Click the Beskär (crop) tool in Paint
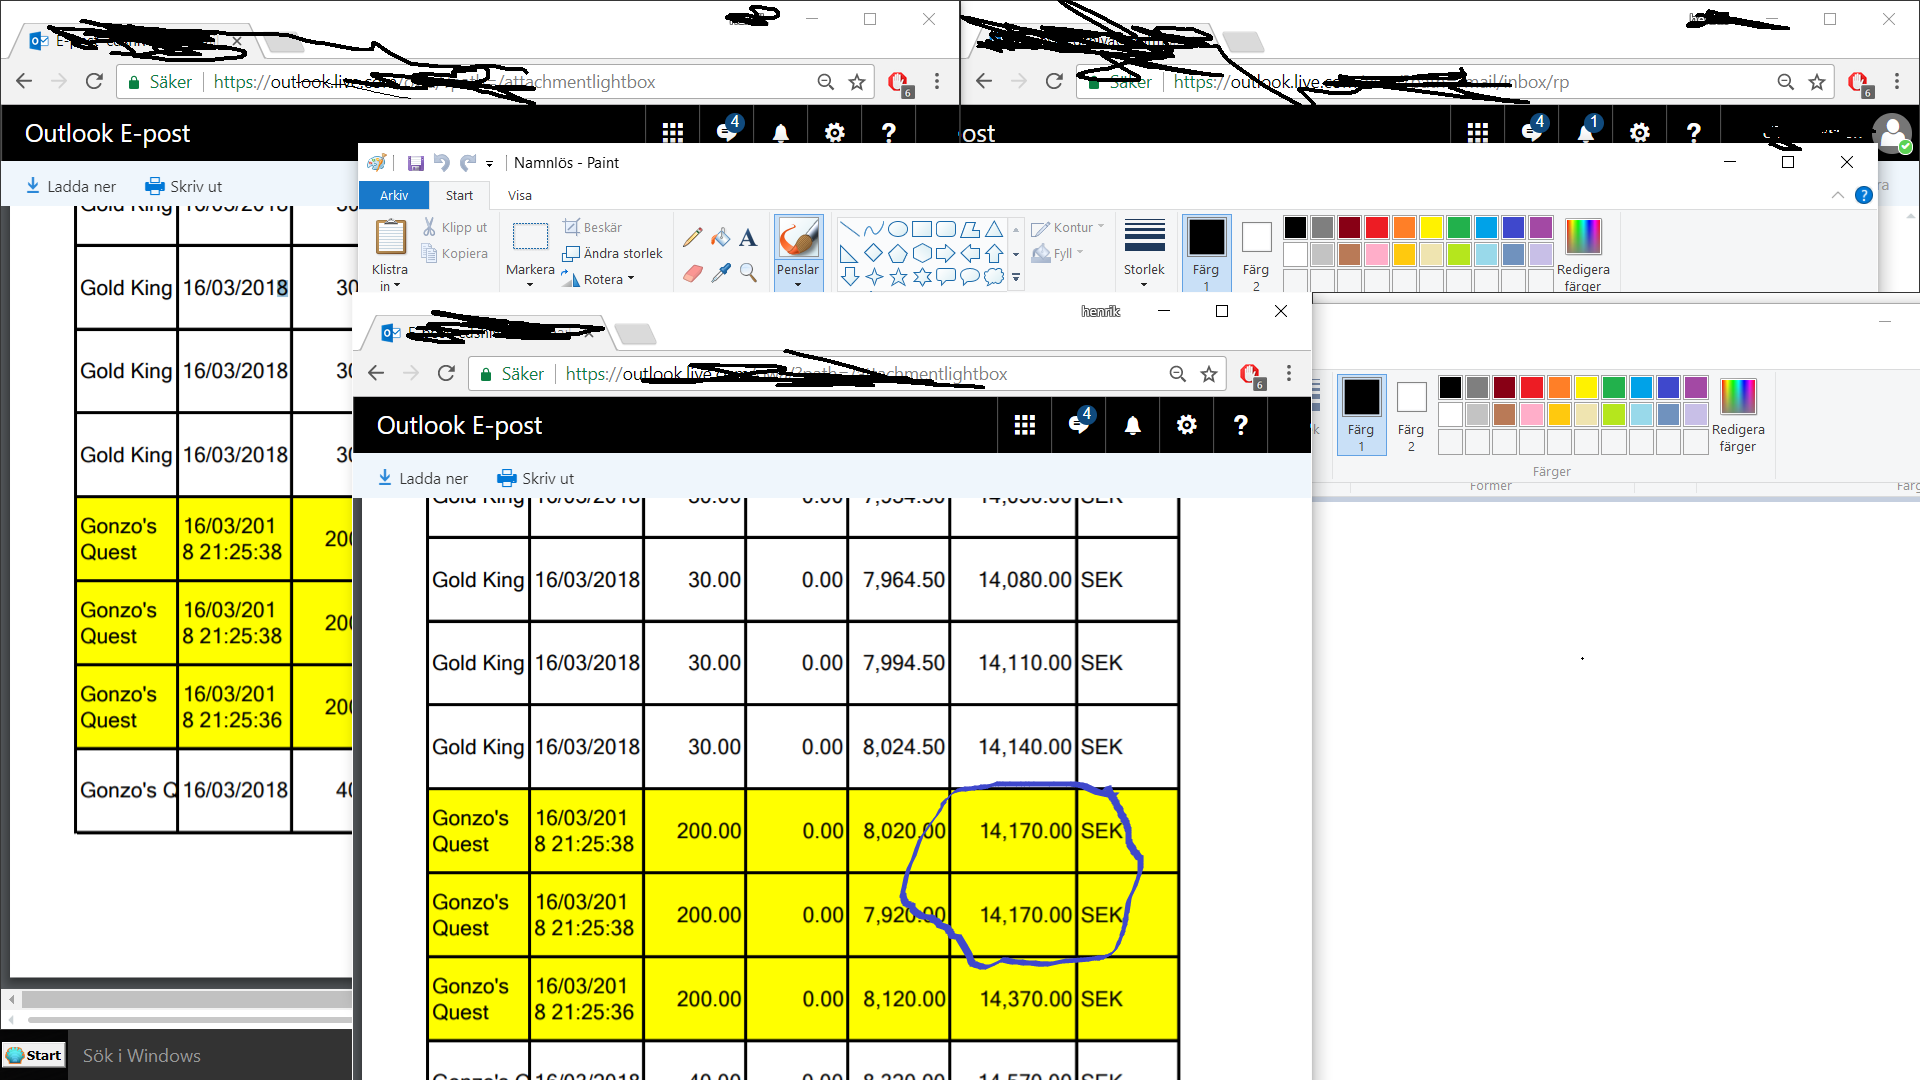The height and width of the screenshot is (1080, 1920). [x=593, y=227]
